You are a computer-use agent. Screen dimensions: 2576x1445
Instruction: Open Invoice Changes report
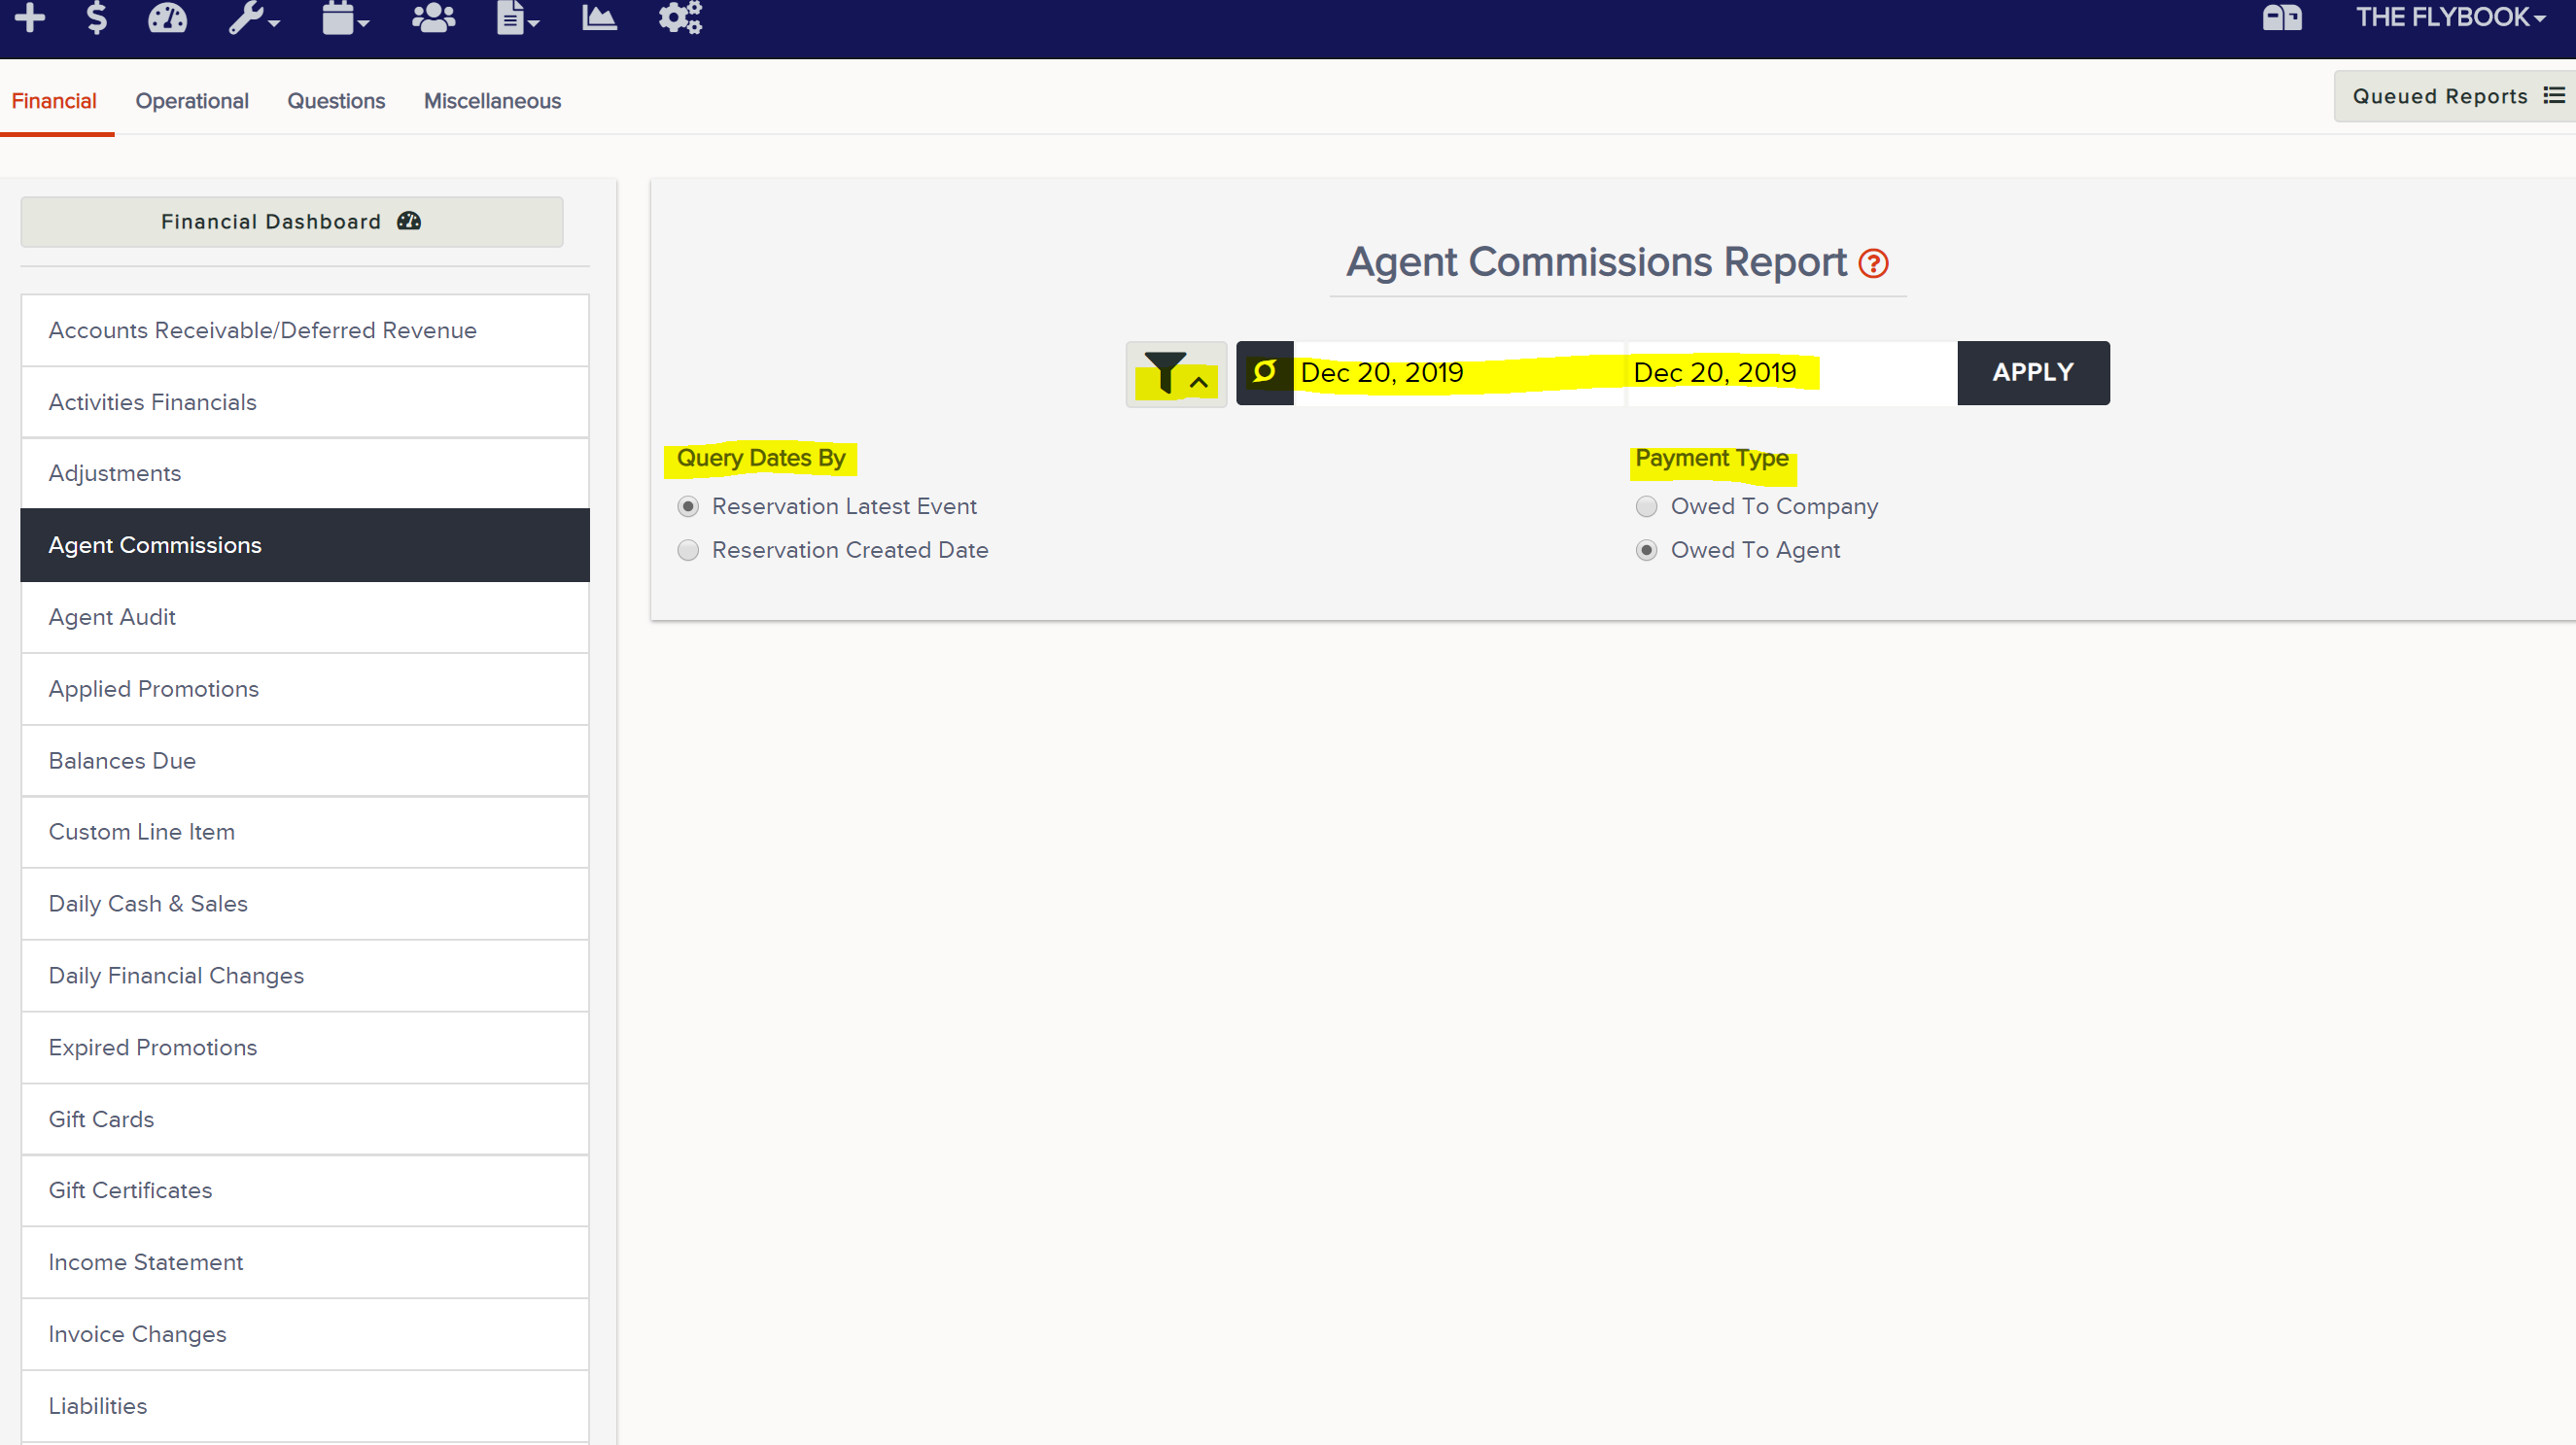point(305,1334)
